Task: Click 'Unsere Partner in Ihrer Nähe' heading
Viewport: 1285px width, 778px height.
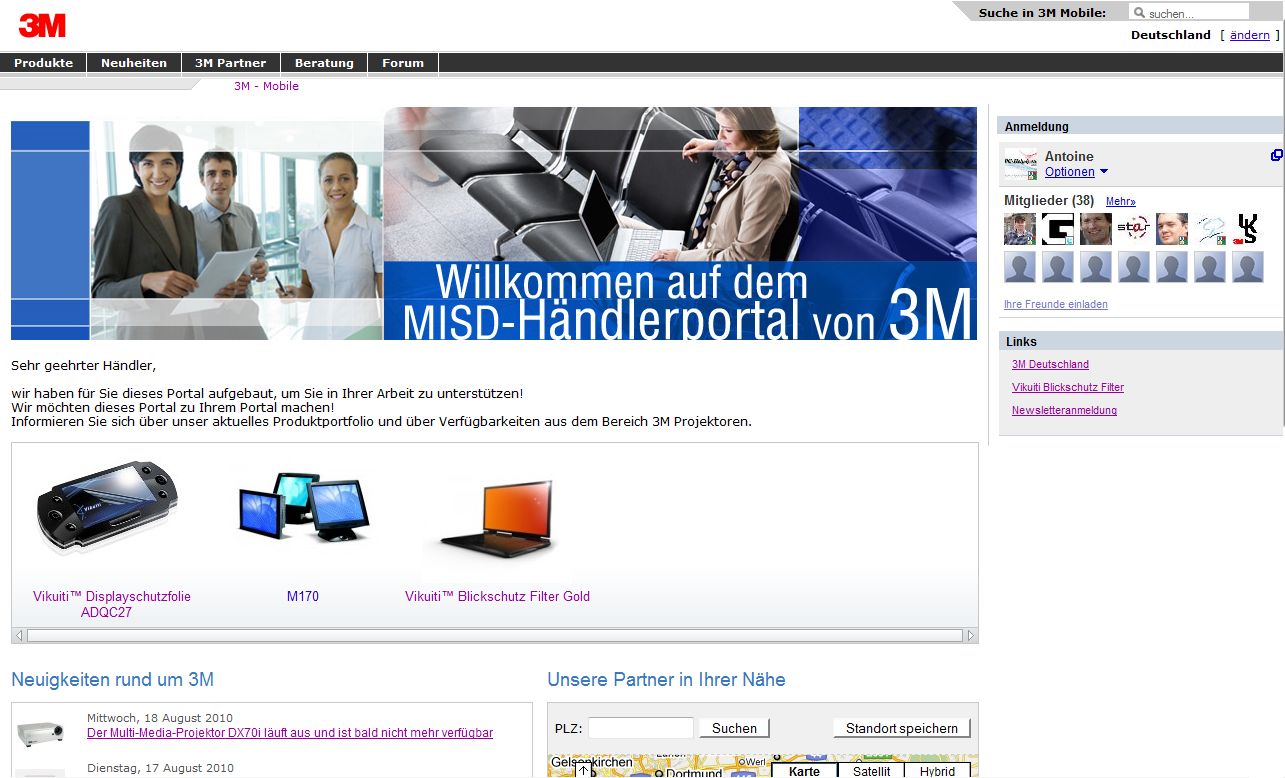Action: [x=666, y=680]
